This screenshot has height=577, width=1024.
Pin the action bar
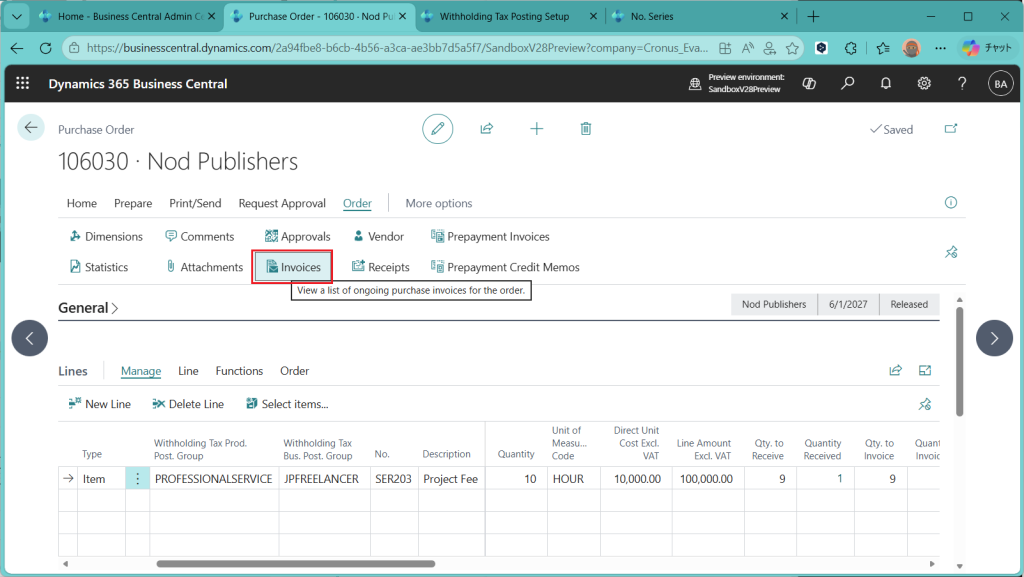951,252
